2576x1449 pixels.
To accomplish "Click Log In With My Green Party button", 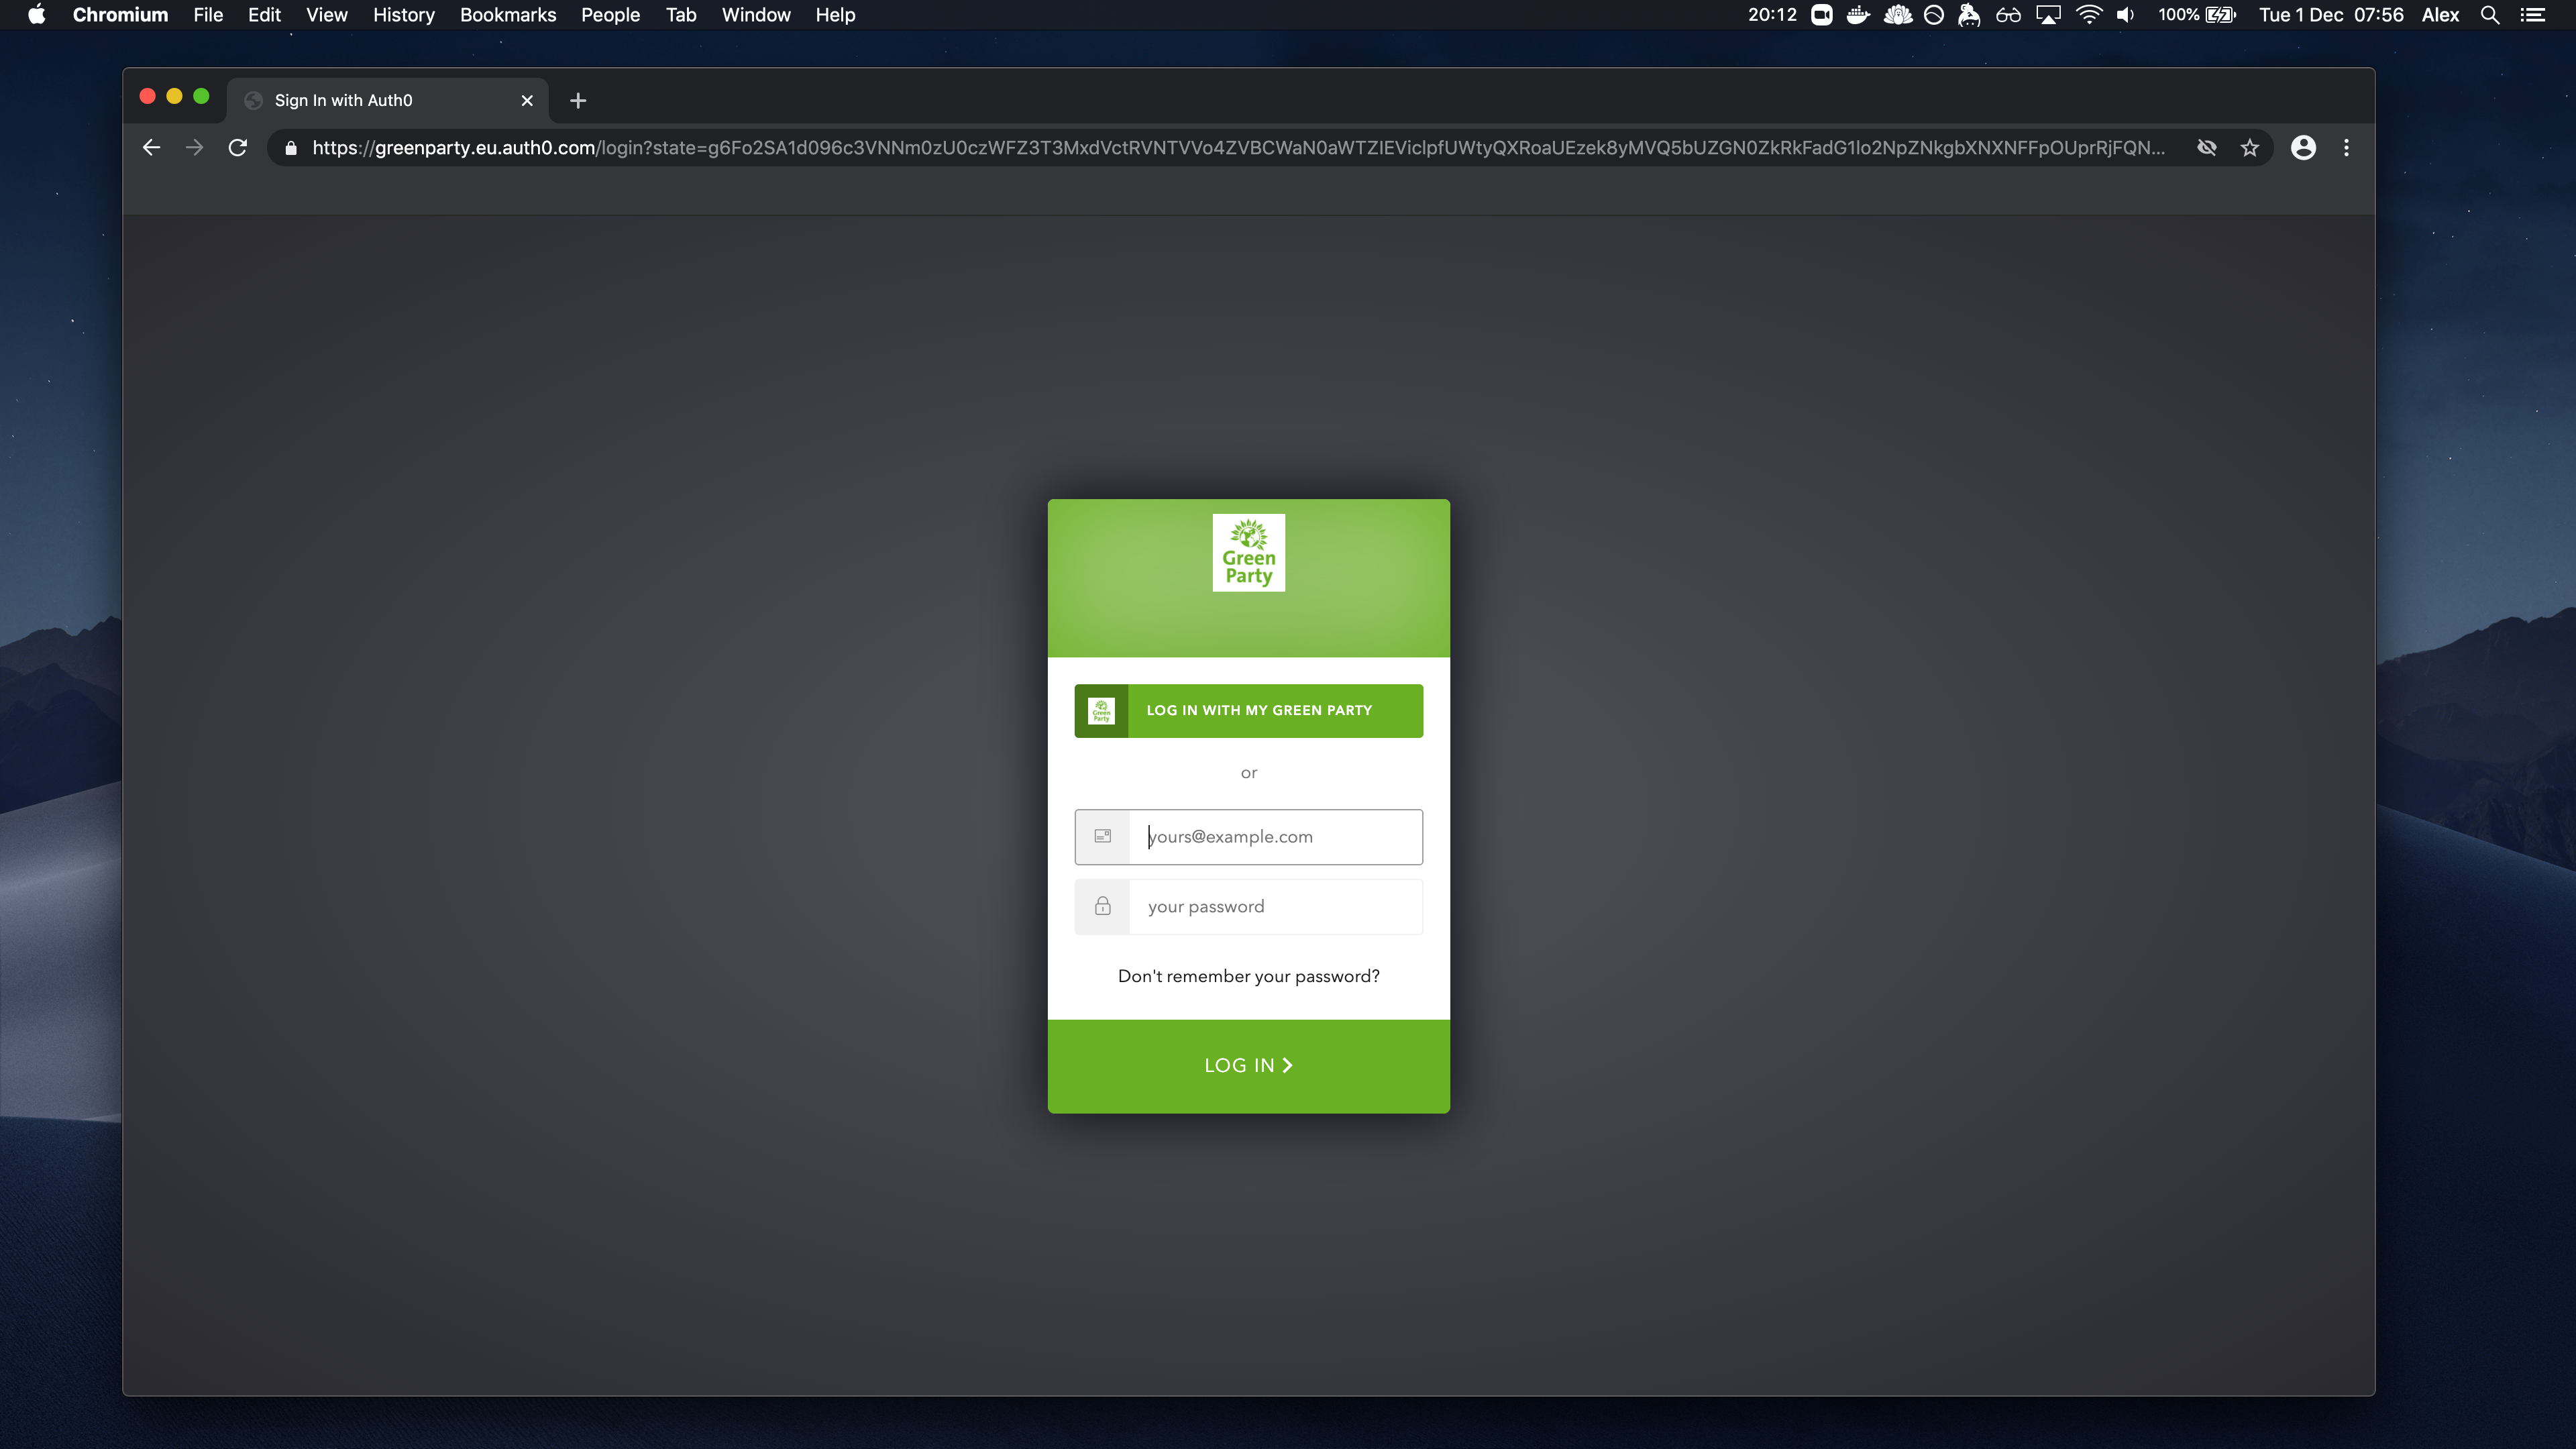I will pyautogui.click(x=1248, y=711).
